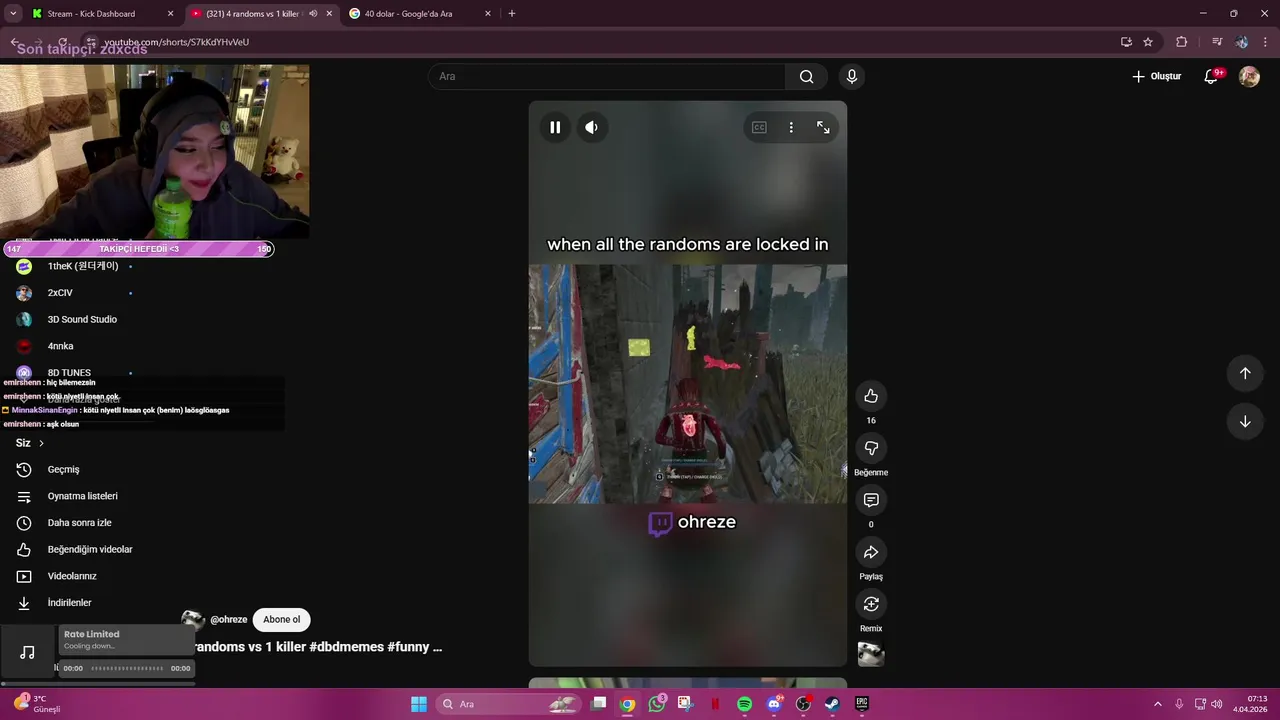Open Discord from the taskbar
Image resolution: width=1280 pixels, height=720 pixels.
coord(773,704)
